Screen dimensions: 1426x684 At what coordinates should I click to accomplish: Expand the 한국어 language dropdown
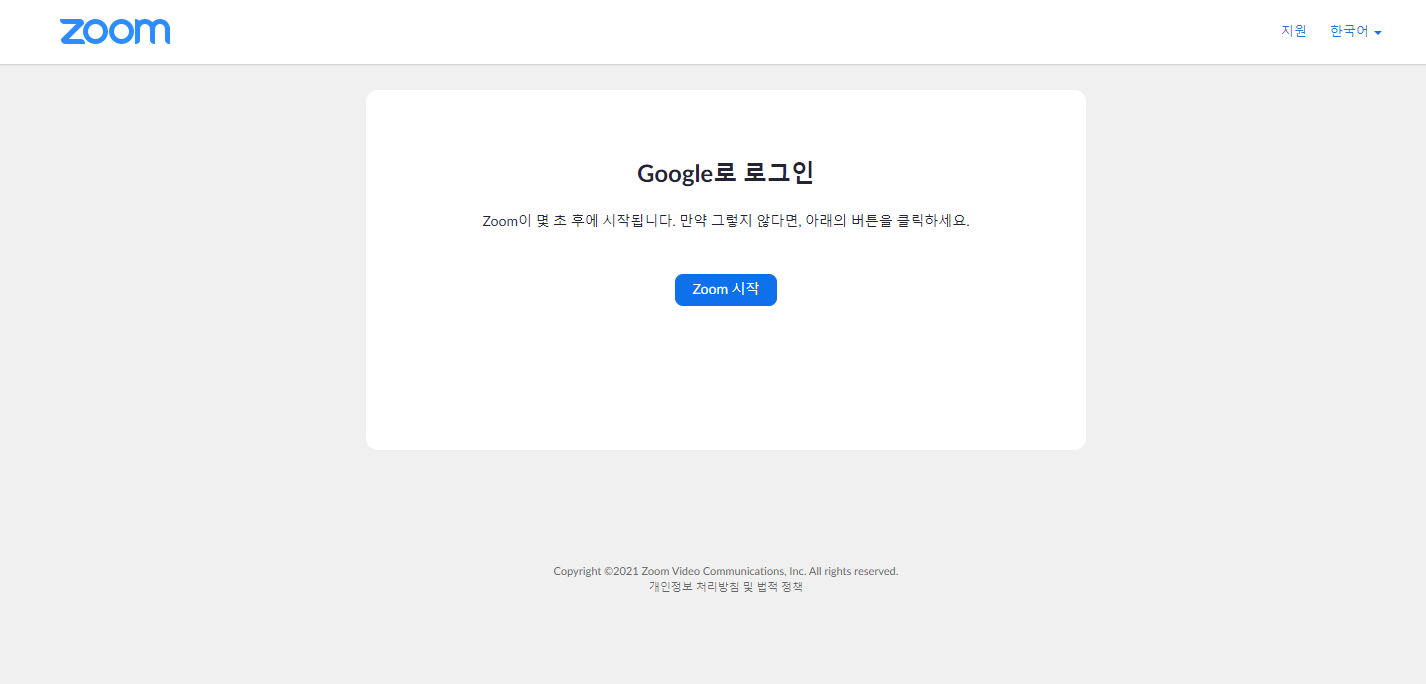click(1356, 32)
